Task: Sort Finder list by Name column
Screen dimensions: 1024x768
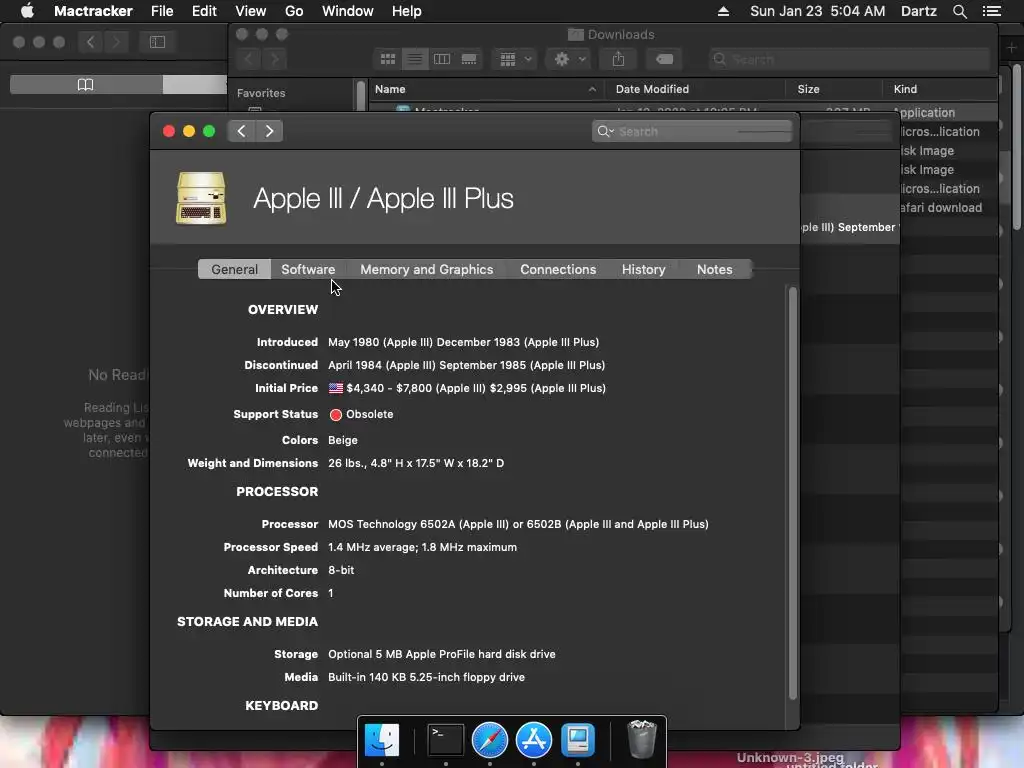Action: [486, 89]
